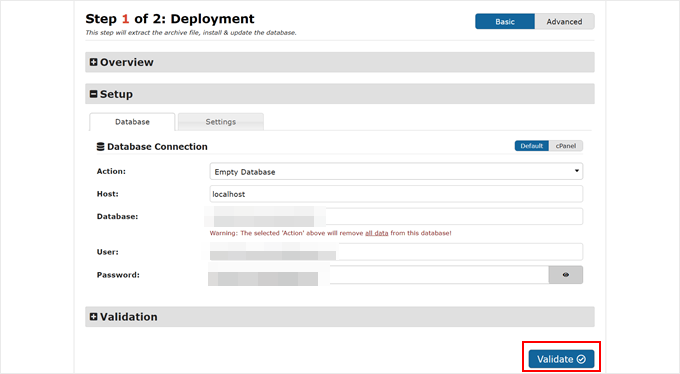Open the Database tab
Viewport: 680px width, 374px height.
tap(132, 122)
